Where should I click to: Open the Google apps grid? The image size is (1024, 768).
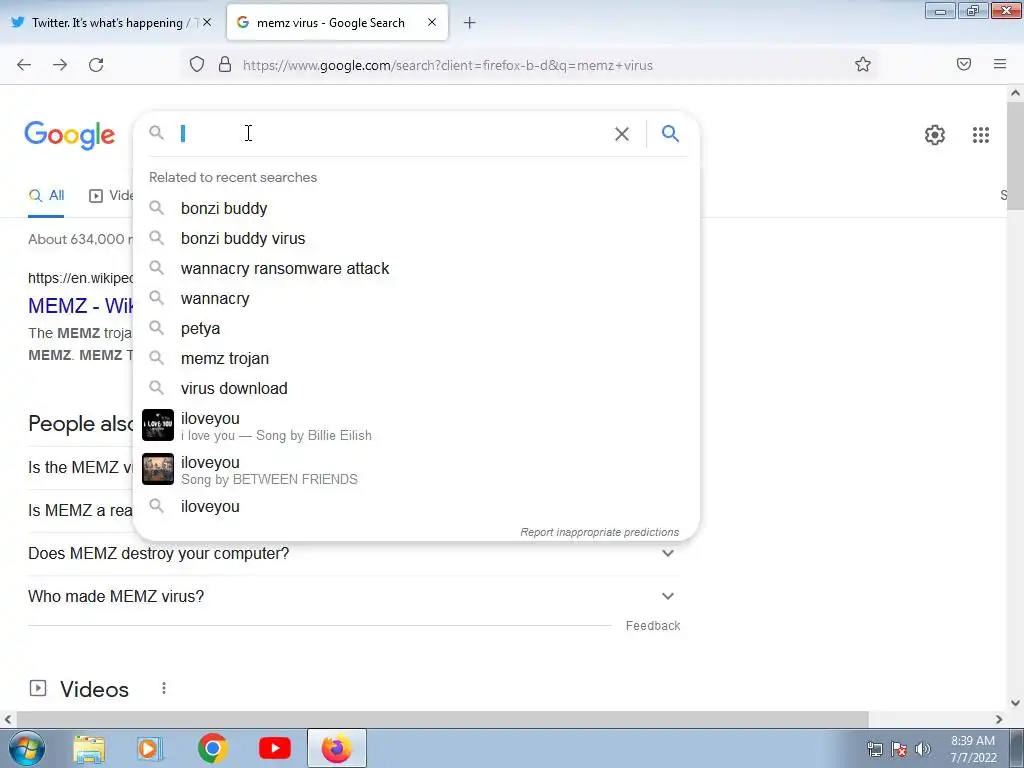[x=980, y=135]
